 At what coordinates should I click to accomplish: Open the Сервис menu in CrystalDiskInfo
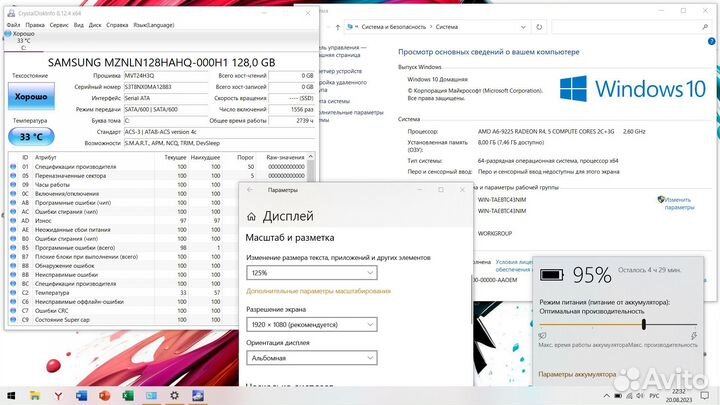point(59,25)
